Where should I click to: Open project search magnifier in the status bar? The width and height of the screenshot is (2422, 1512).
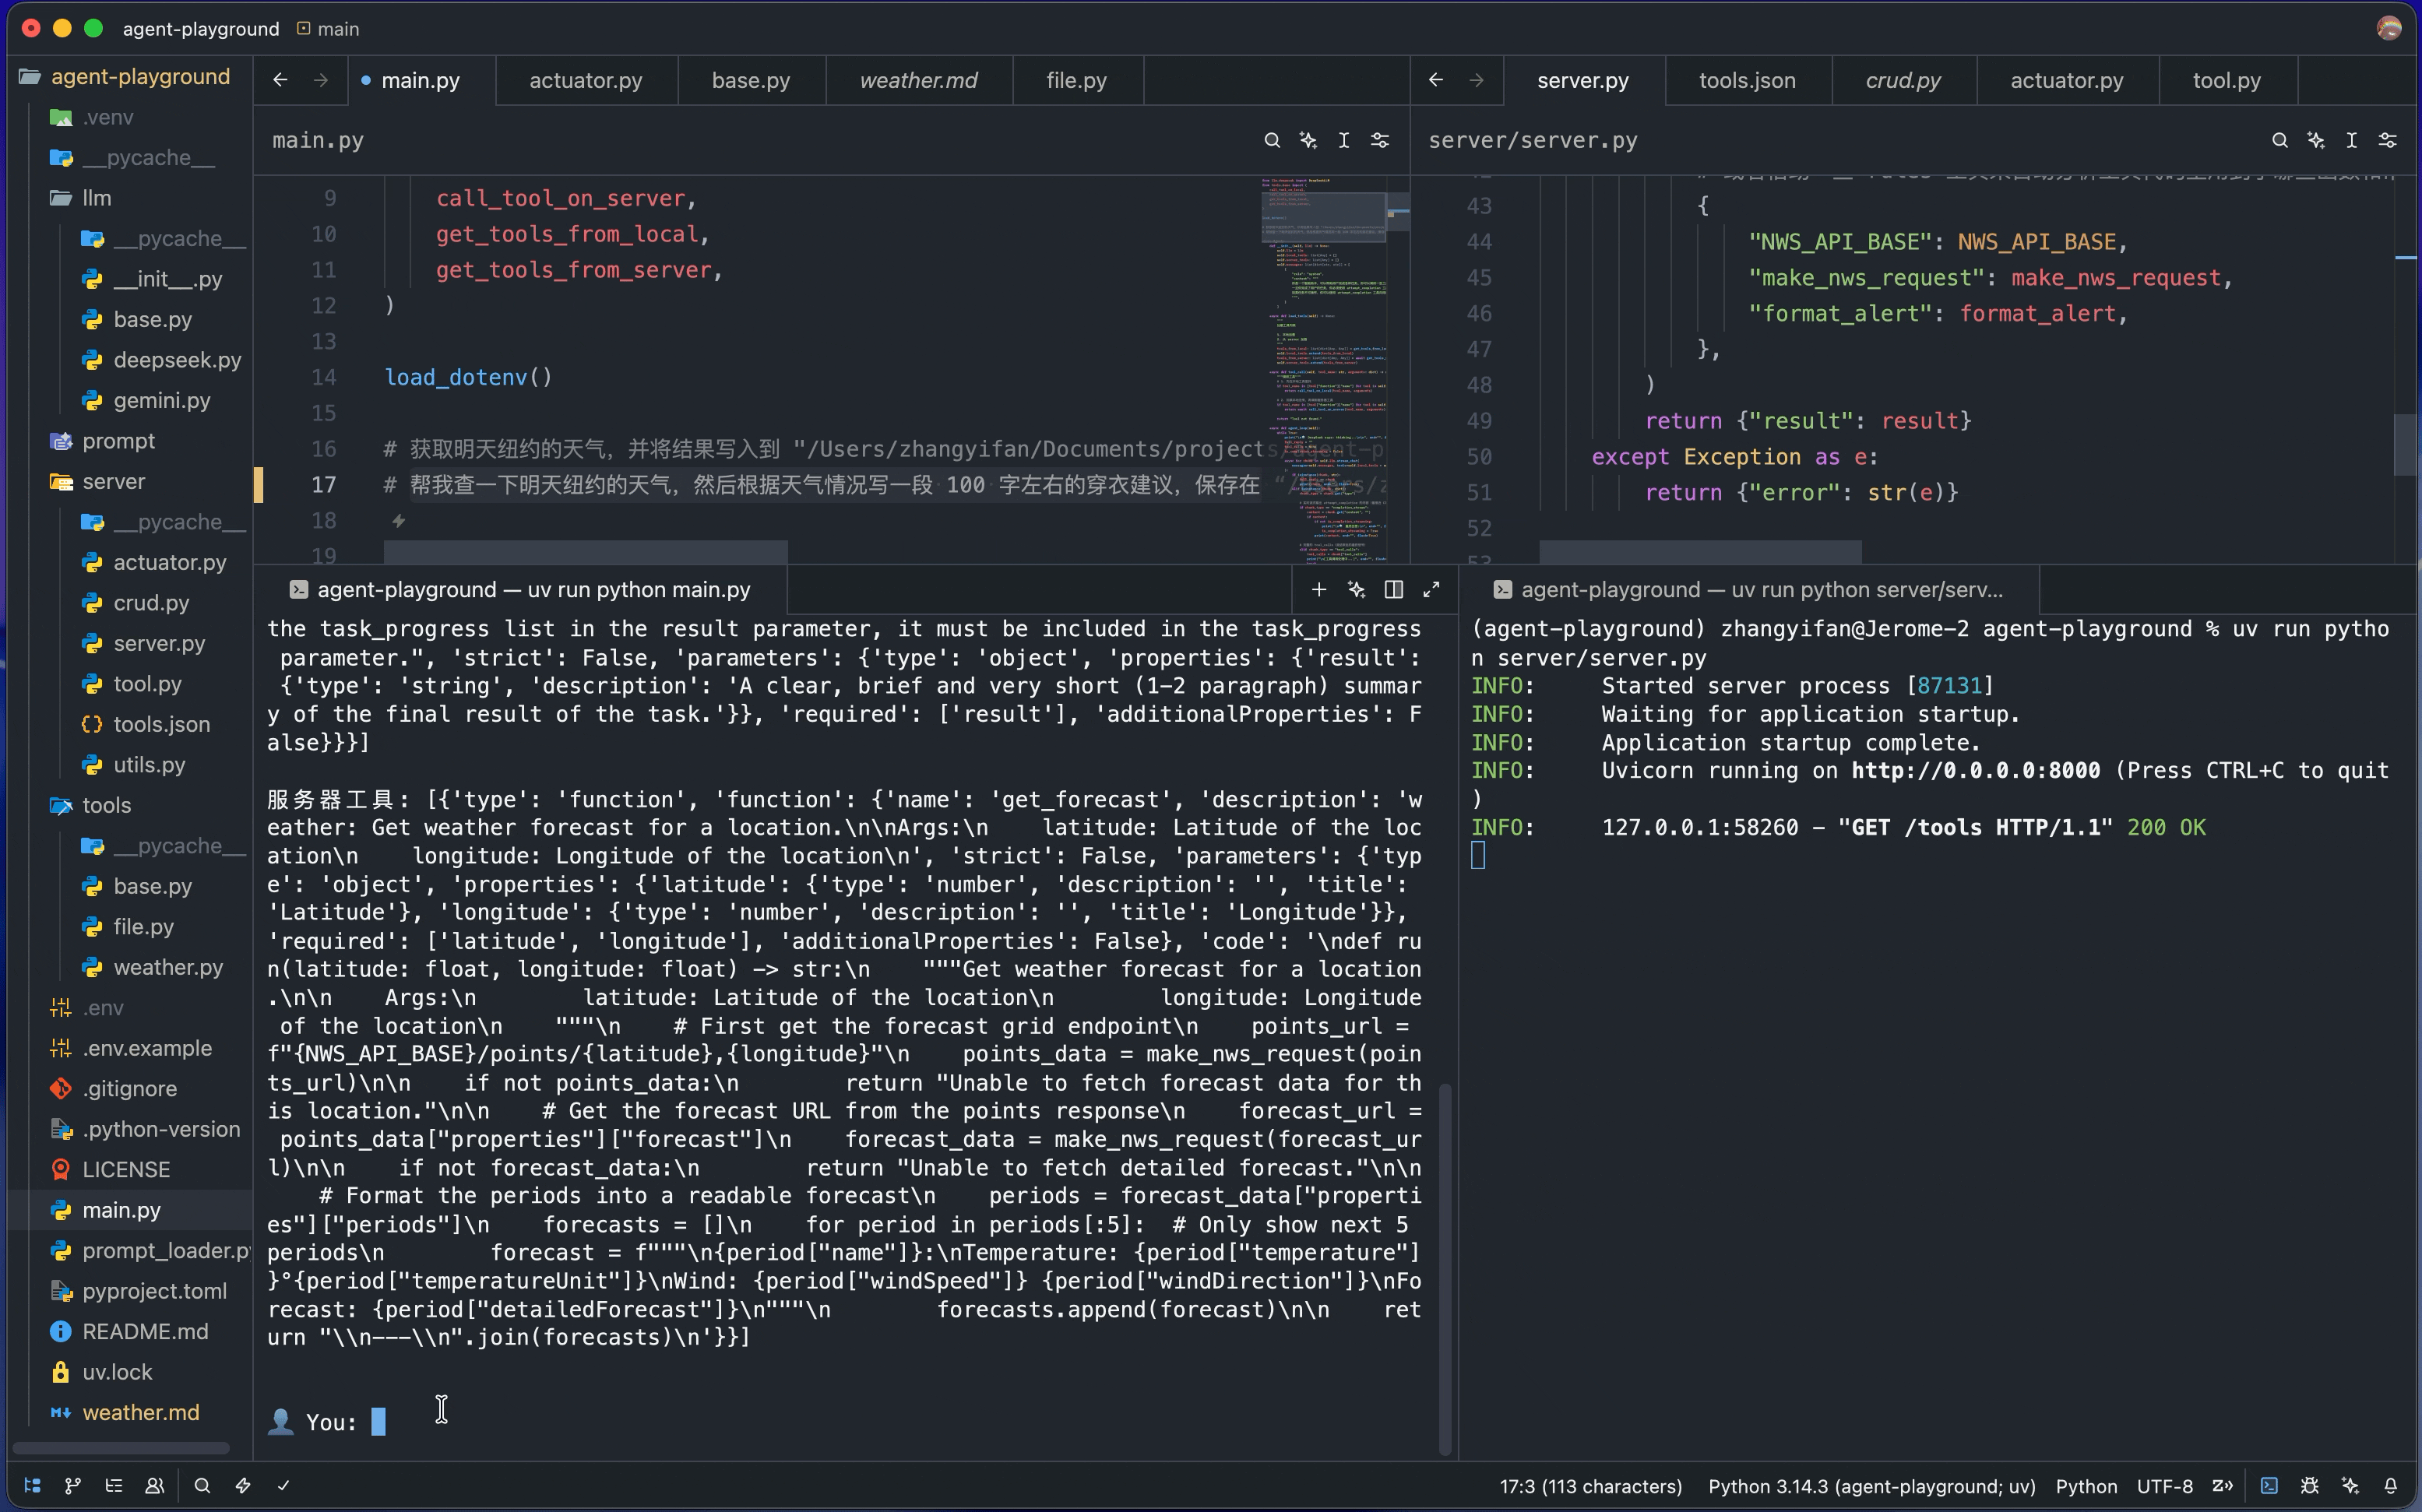202,1486
